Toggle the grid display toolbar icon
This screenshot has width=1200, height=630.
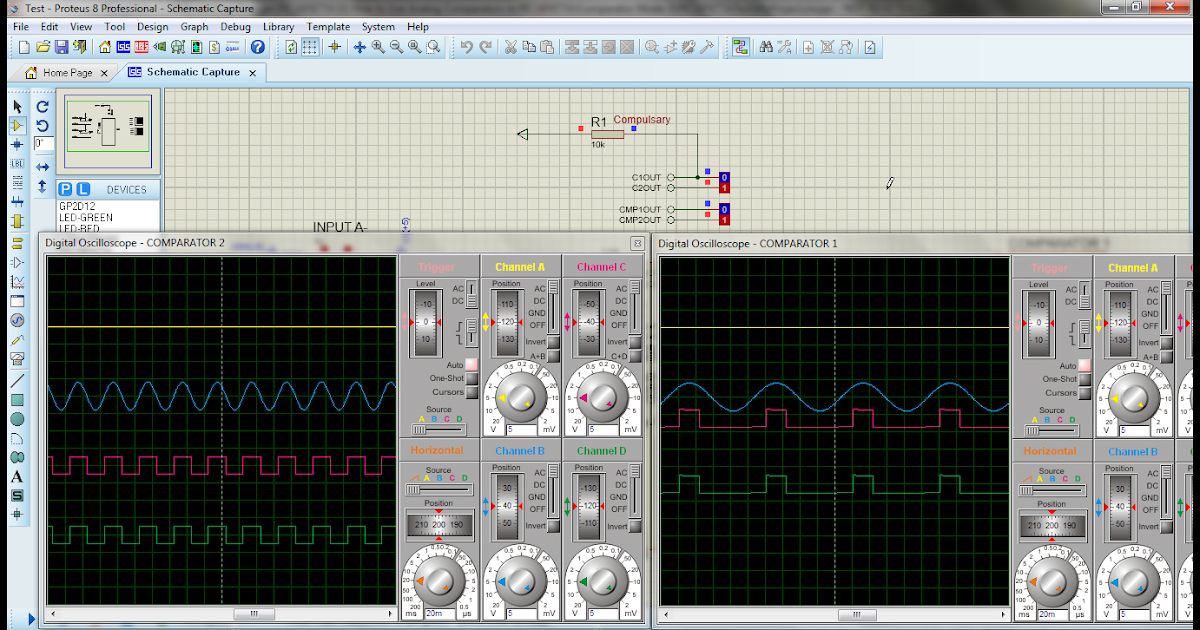pos(309,47)
